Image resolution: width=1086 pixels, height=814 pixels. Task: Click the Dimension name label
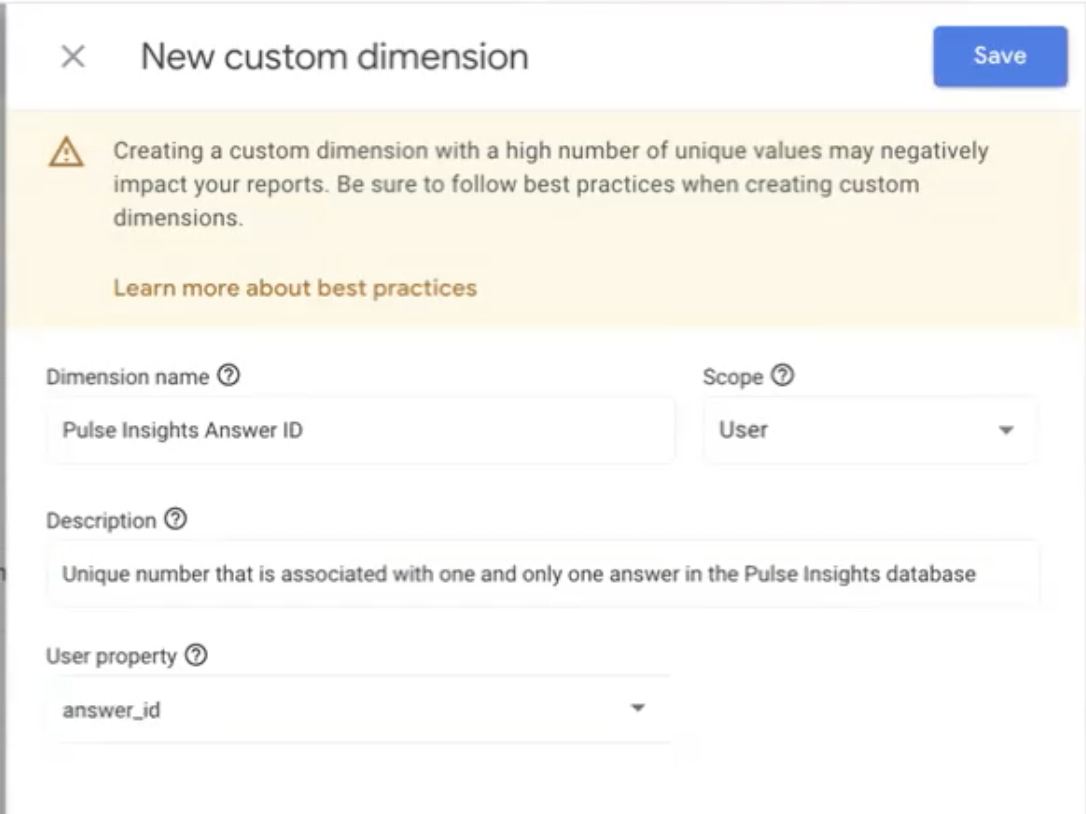coord(128,377)
